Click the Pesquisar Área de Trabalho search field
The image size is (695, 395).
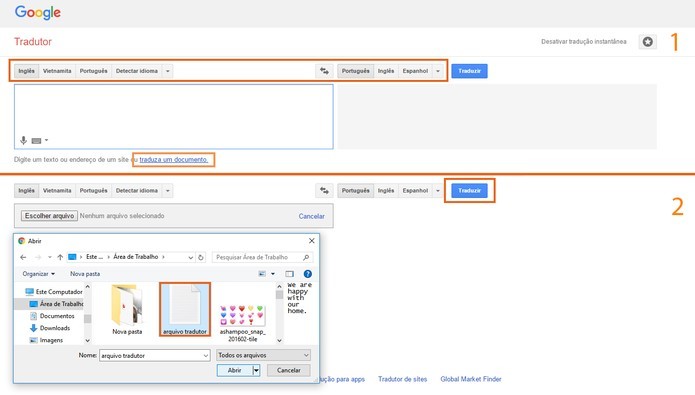click(x=262, y=257)
